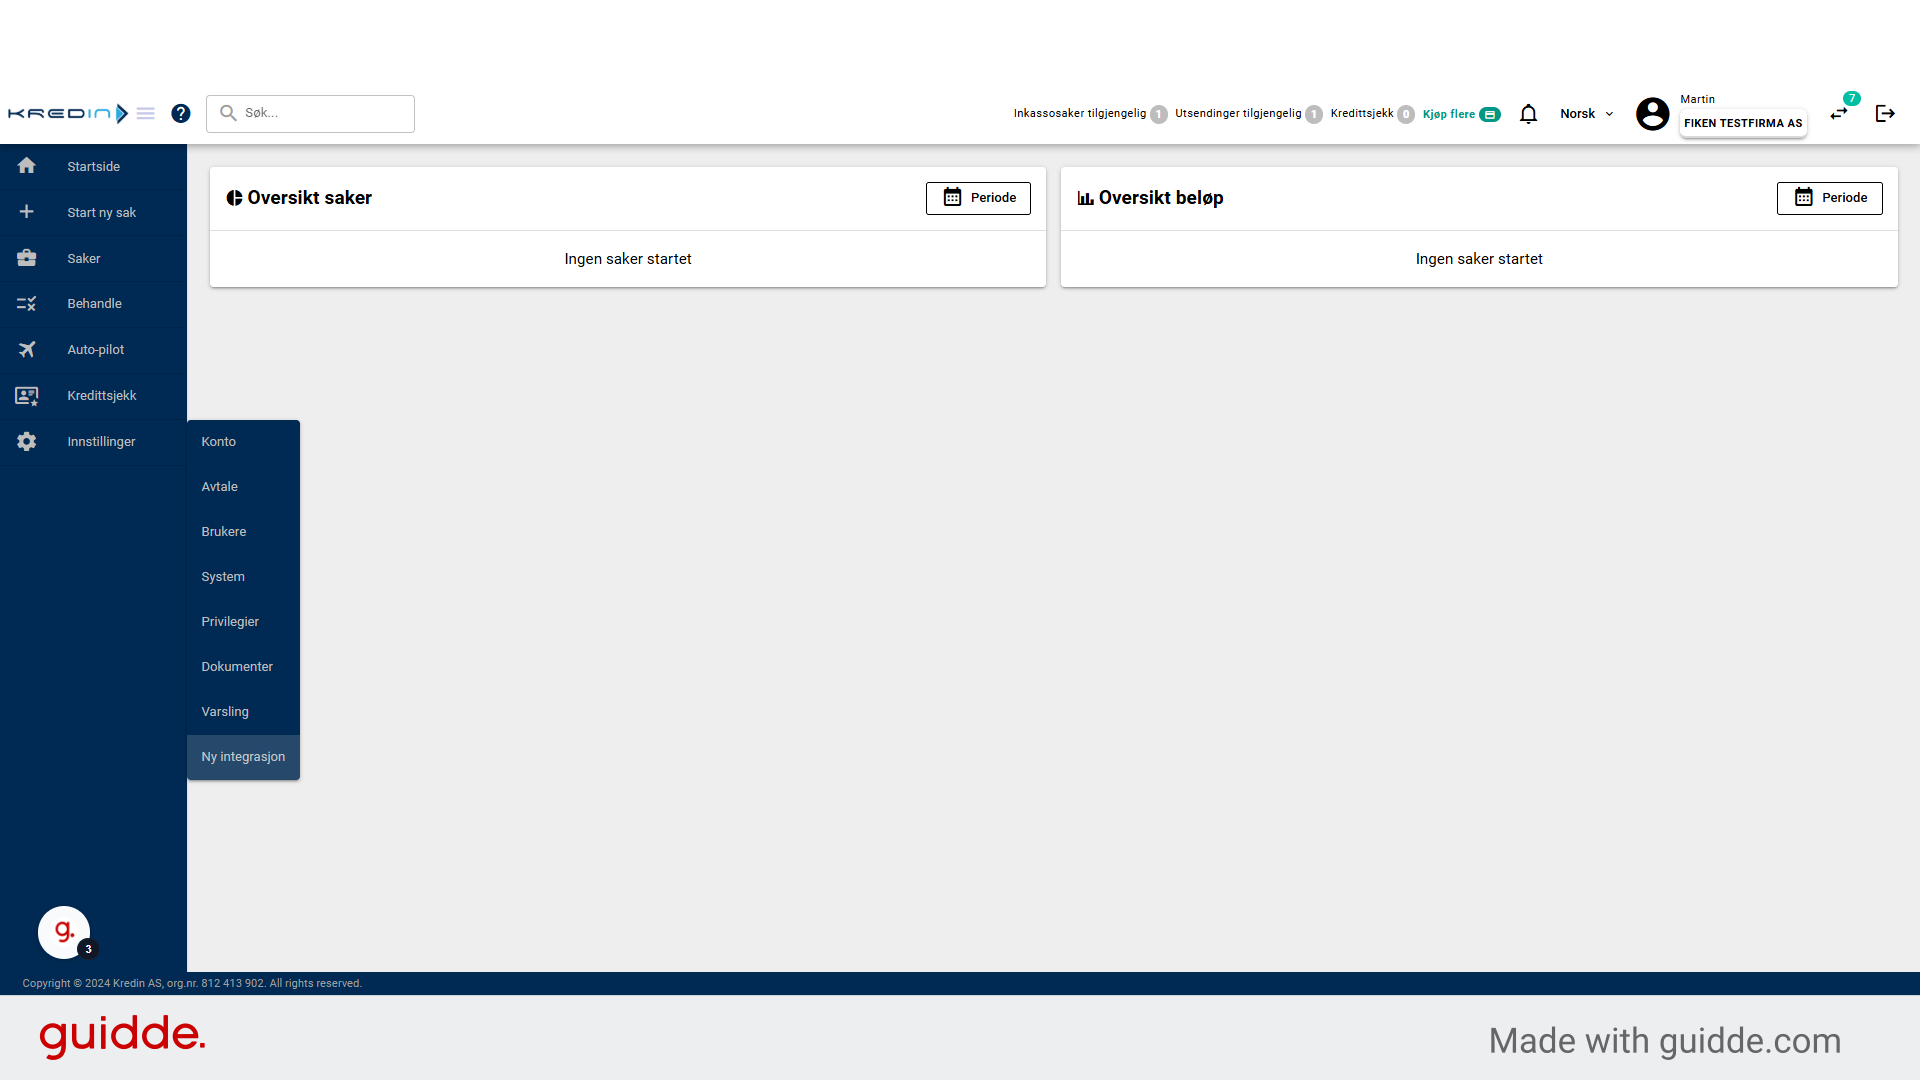Screen dimensions: 1920x1080
Task: Click the Saker briefcase icon
Action: pyautogui.click(x=27, y=258)
